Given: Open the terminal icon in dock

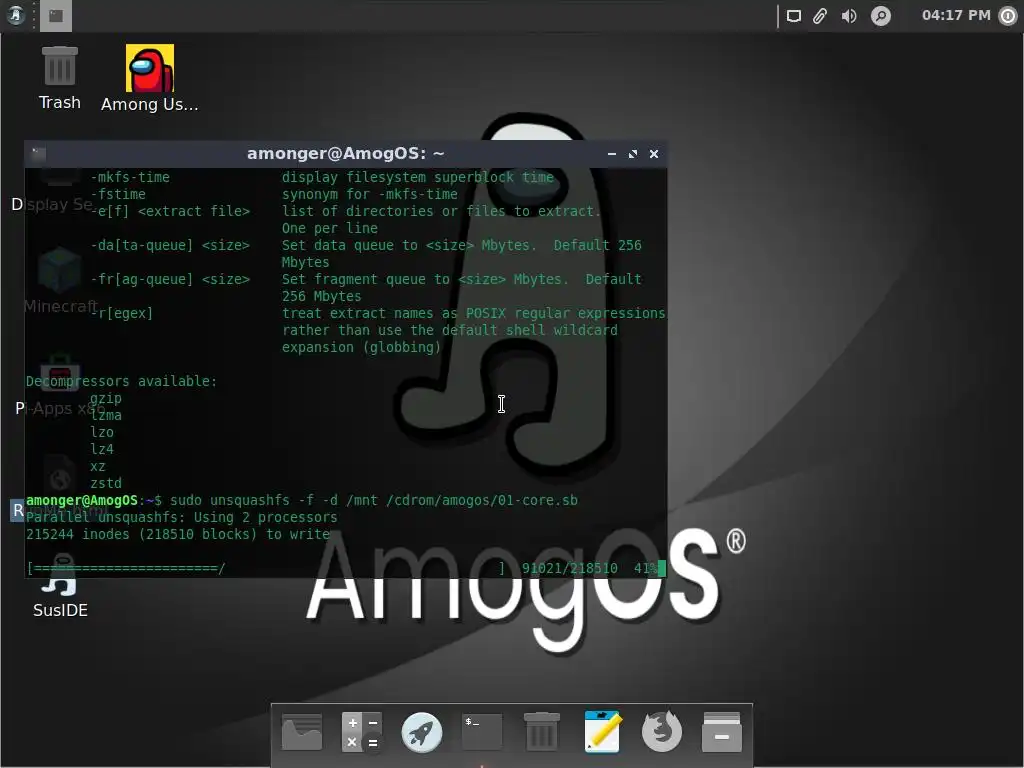Looking at the screenshot, I should [482, 731].
